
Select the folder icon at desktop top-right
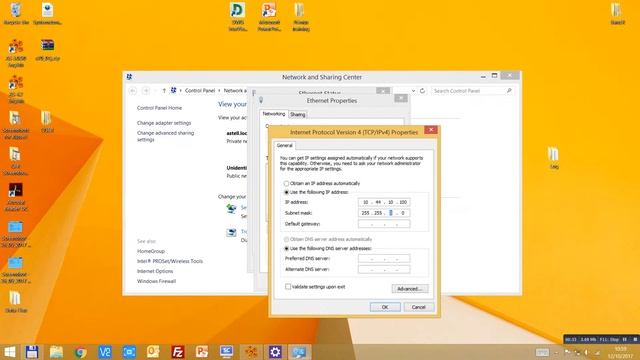(617, 13)
